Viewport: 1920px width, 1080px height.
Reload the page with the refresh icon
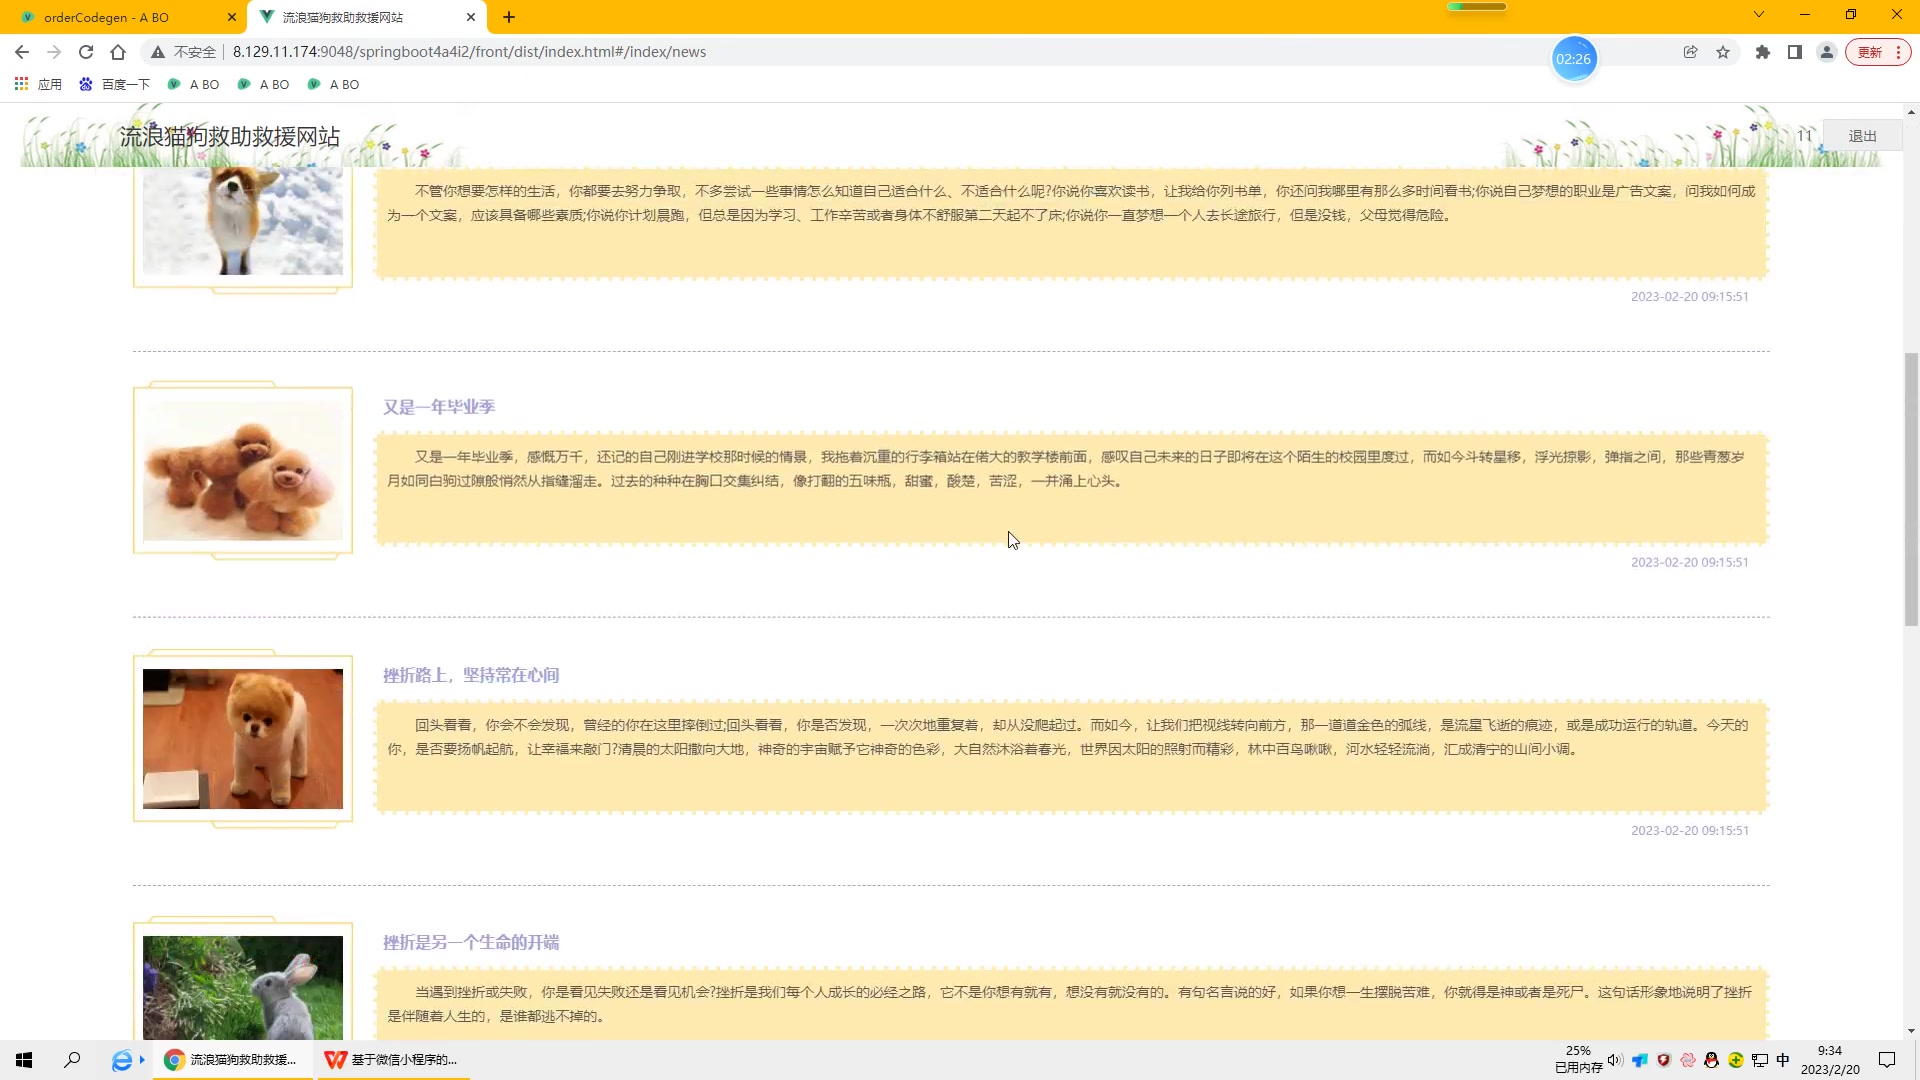86,52
